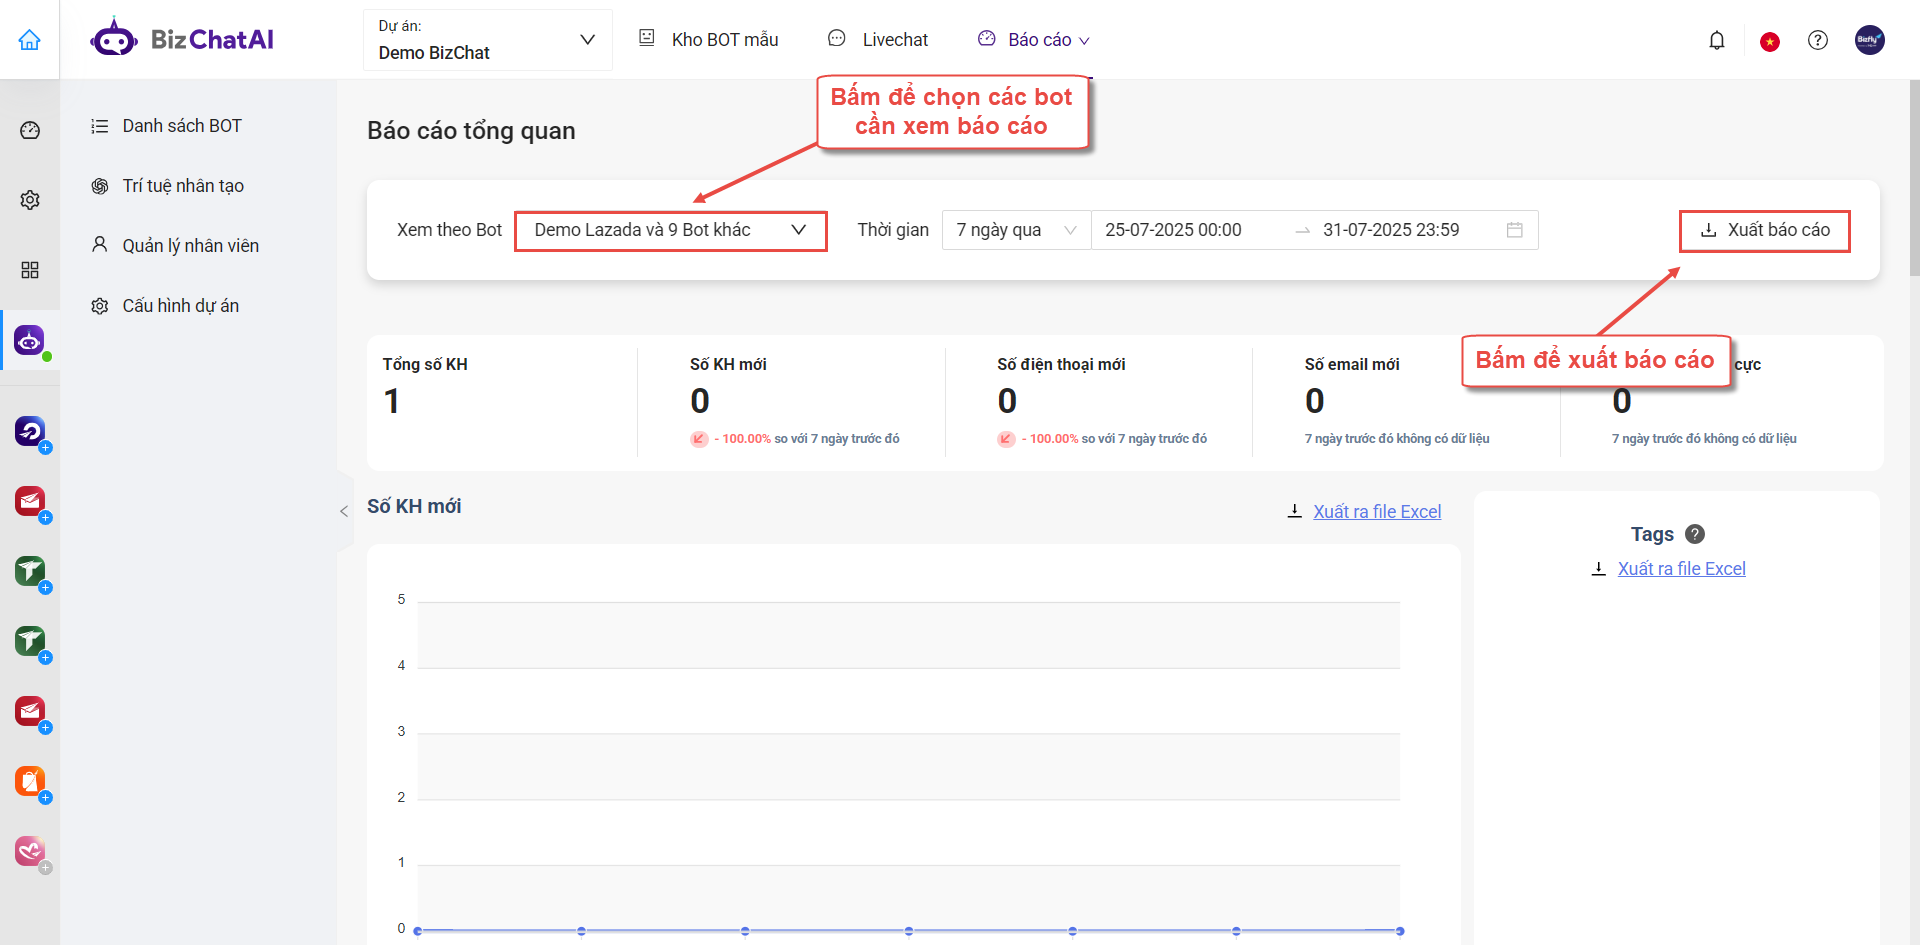
Task: Expand the Dự án Demo BizChat dropdown
Action: pos(487,40)
